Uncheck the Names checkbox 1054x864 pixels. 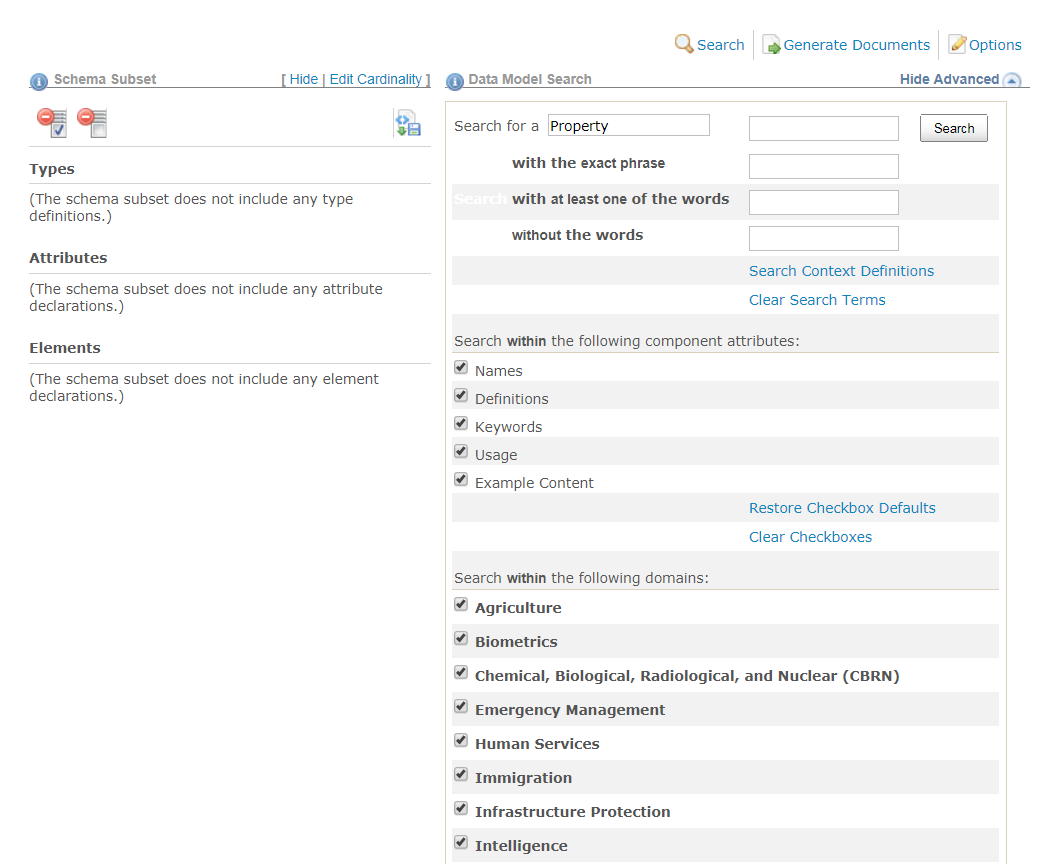pos(461,368)
